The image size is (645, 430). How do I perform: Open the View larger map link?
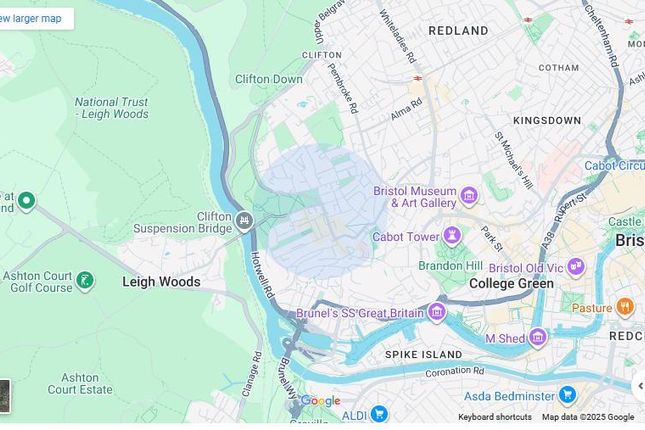[x=30, y=19]
